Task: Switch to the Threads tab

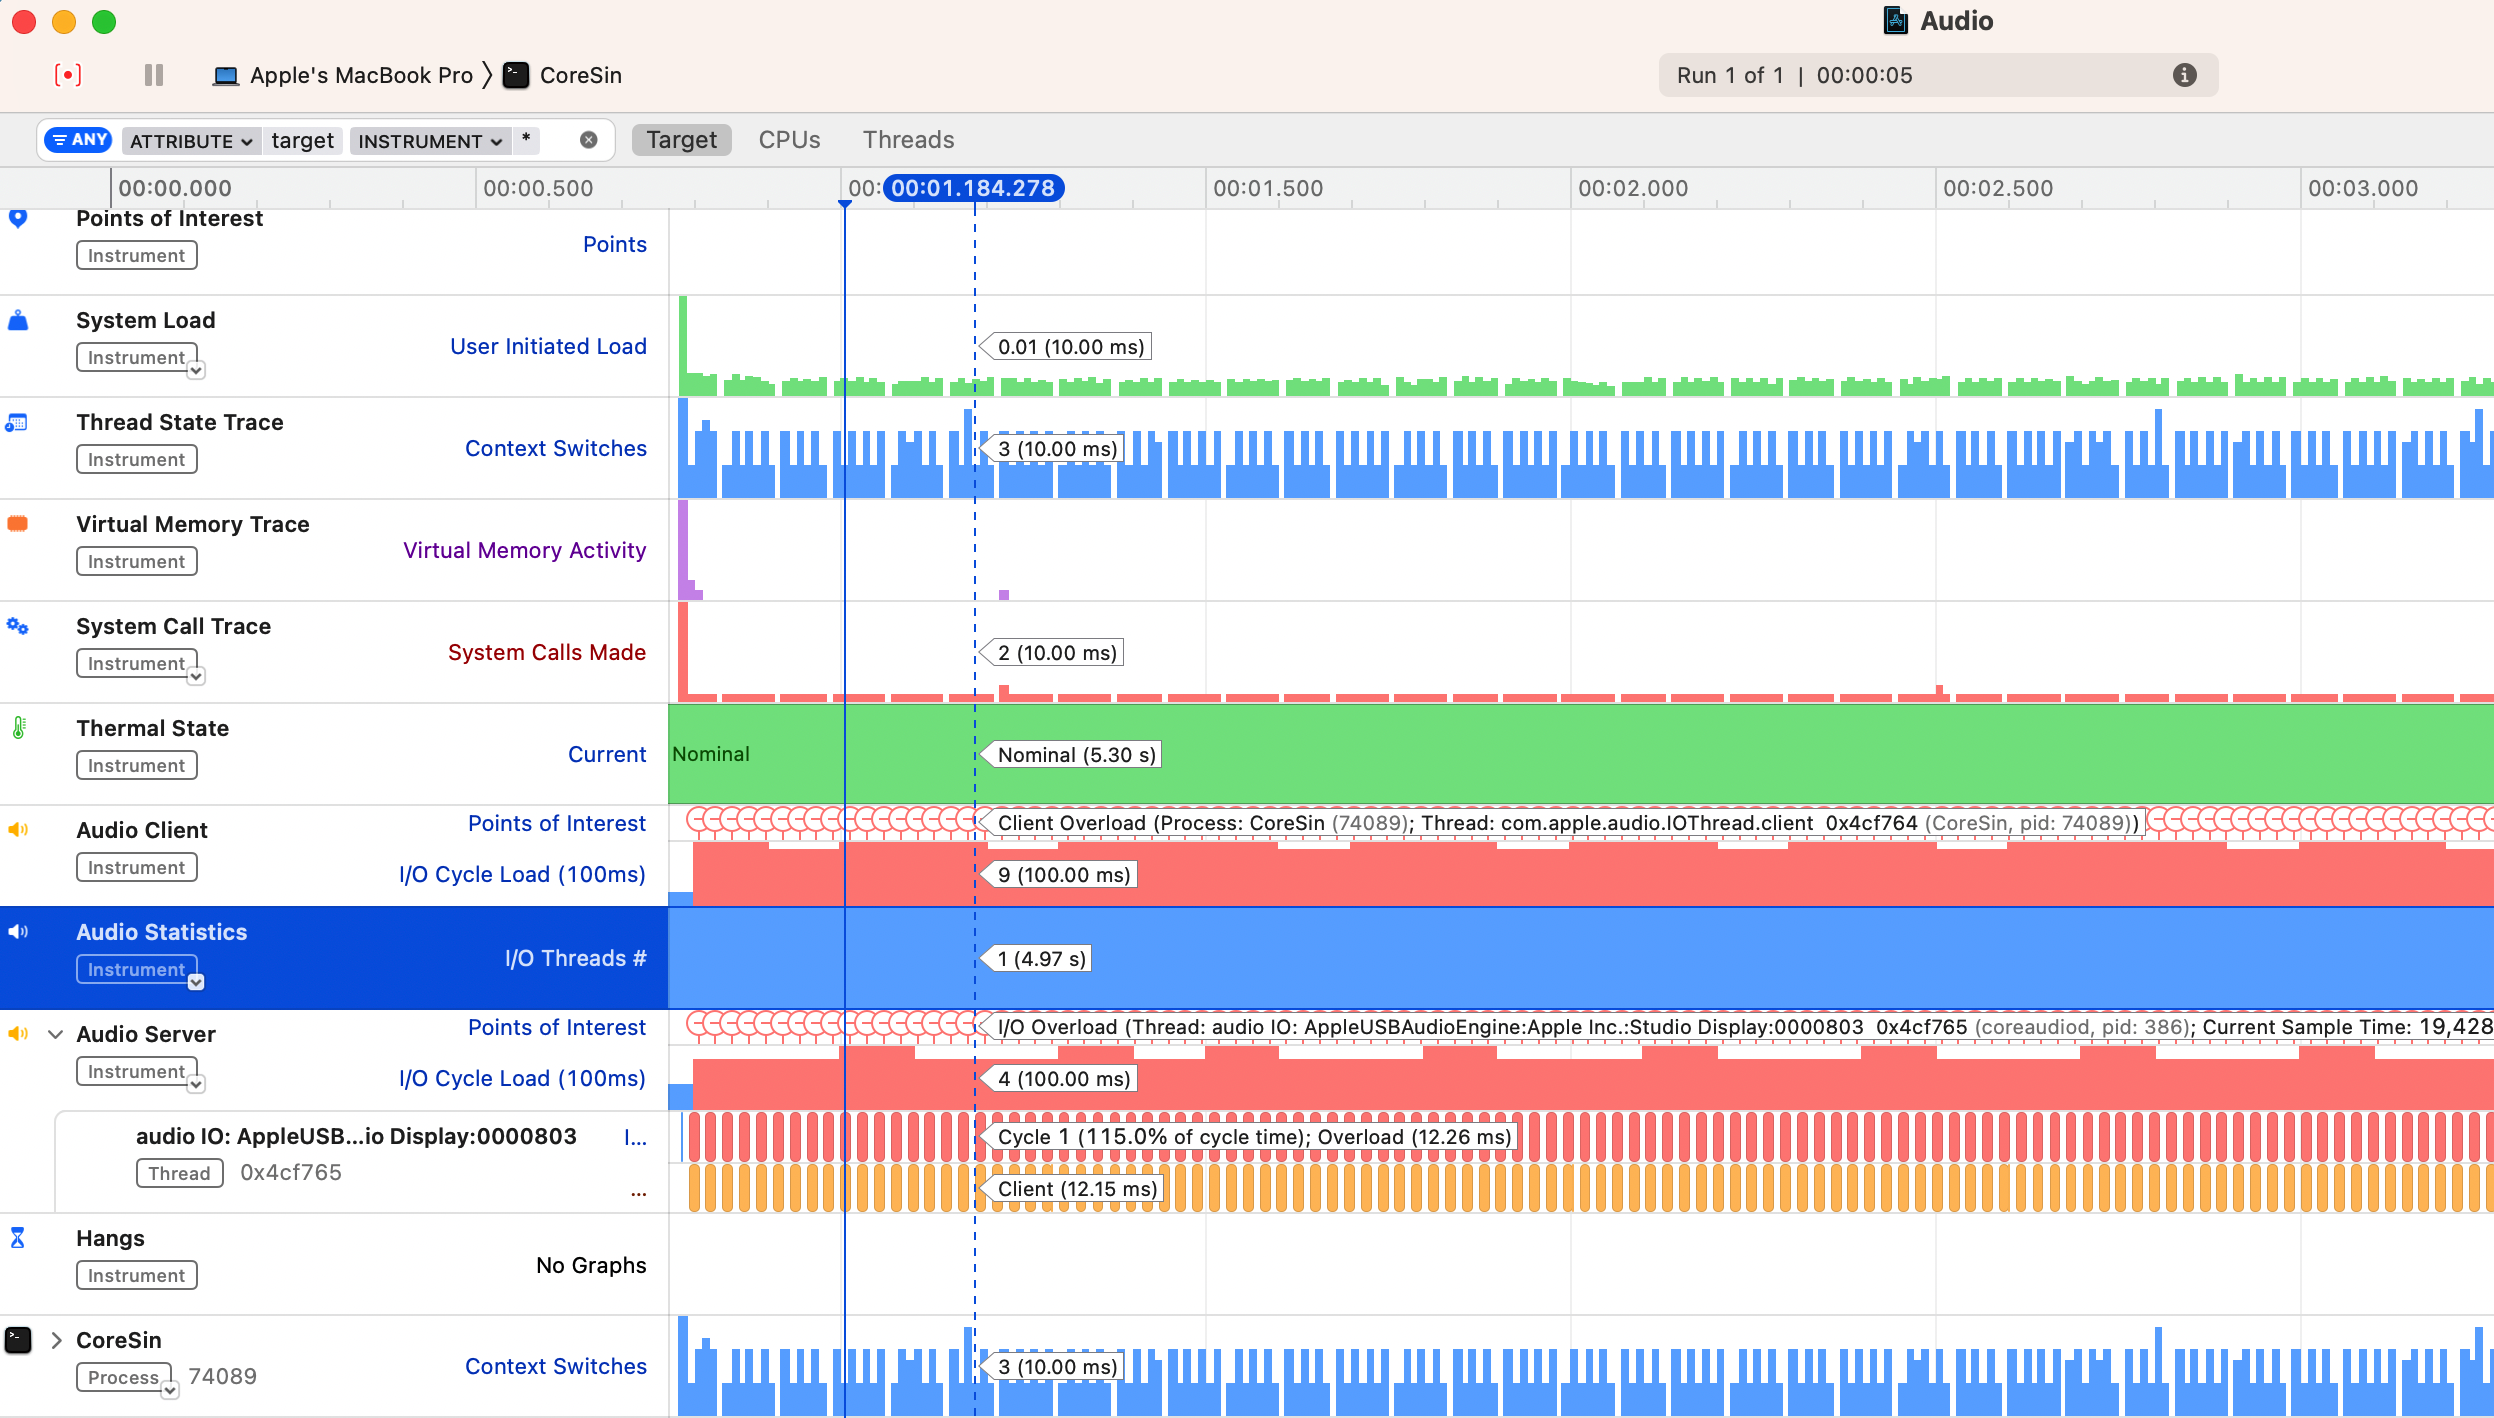Action: (906, 140)
